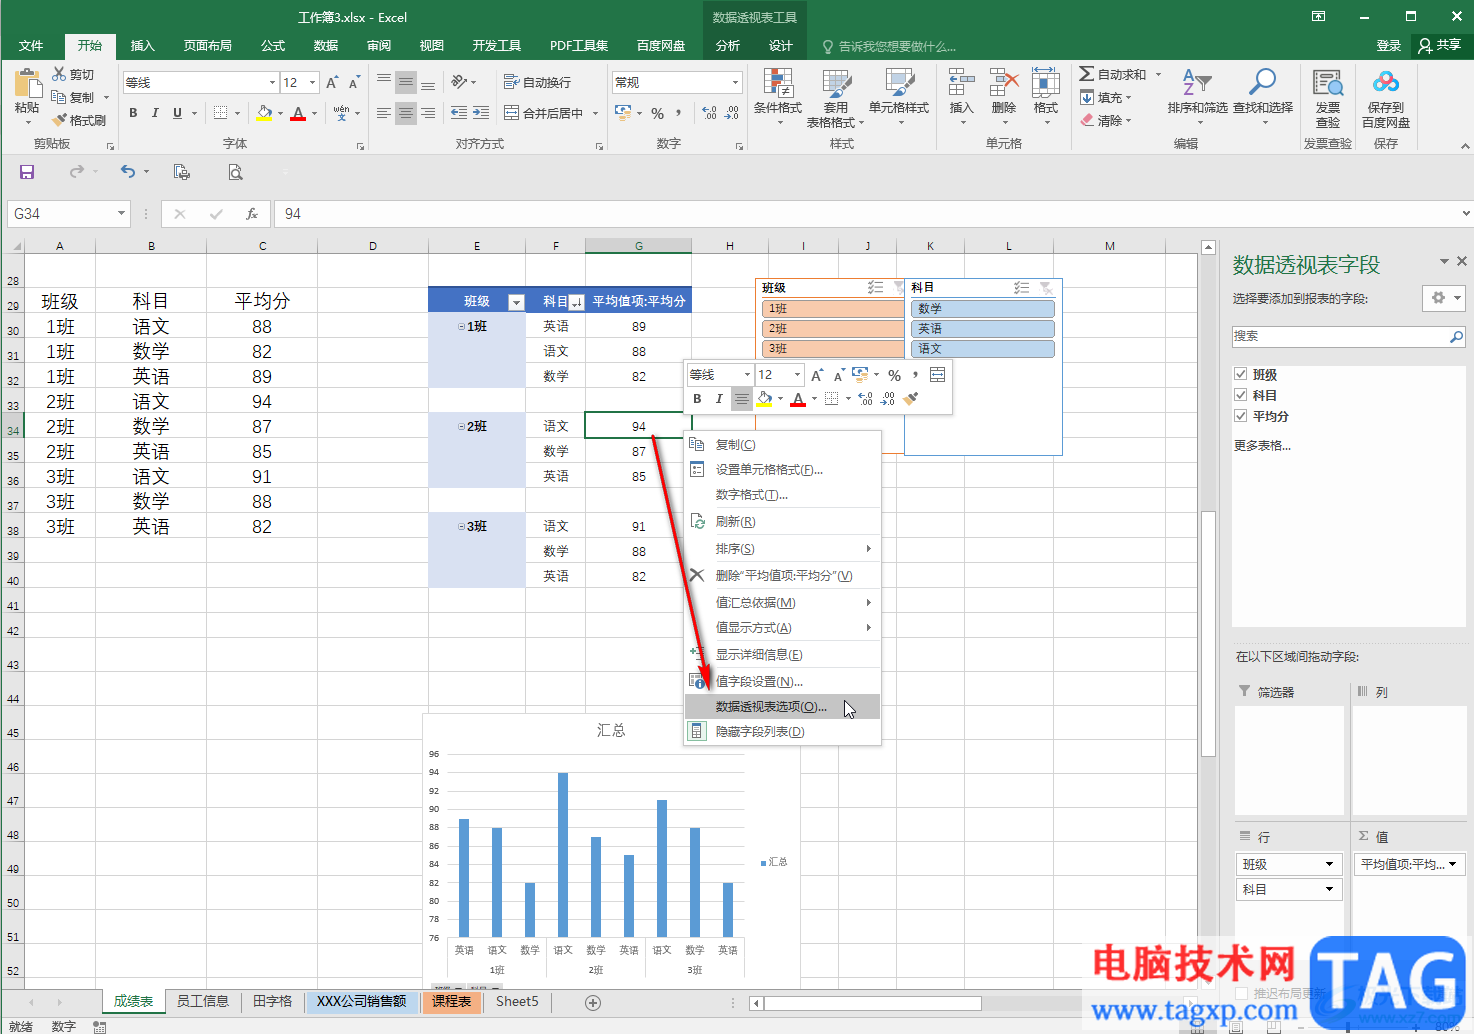Screen dimensions: 1474x1034
Task: Click the 更多表格 link
Action: click(1262, 446)
